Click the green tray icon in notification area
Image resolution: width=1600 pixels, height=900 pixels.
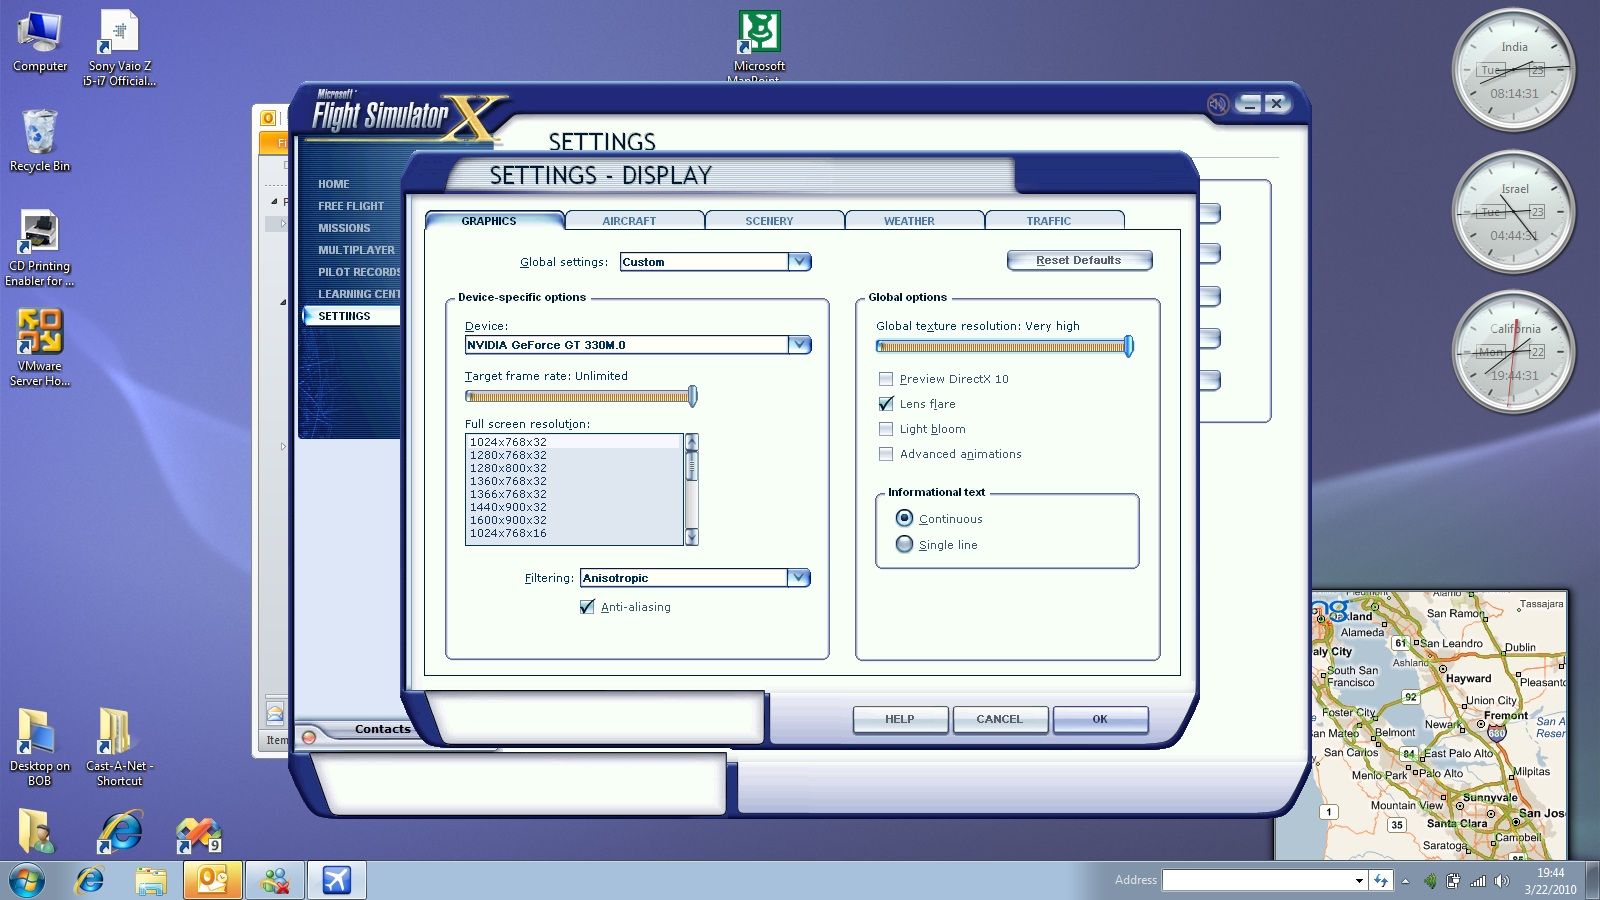point(1430,881)
